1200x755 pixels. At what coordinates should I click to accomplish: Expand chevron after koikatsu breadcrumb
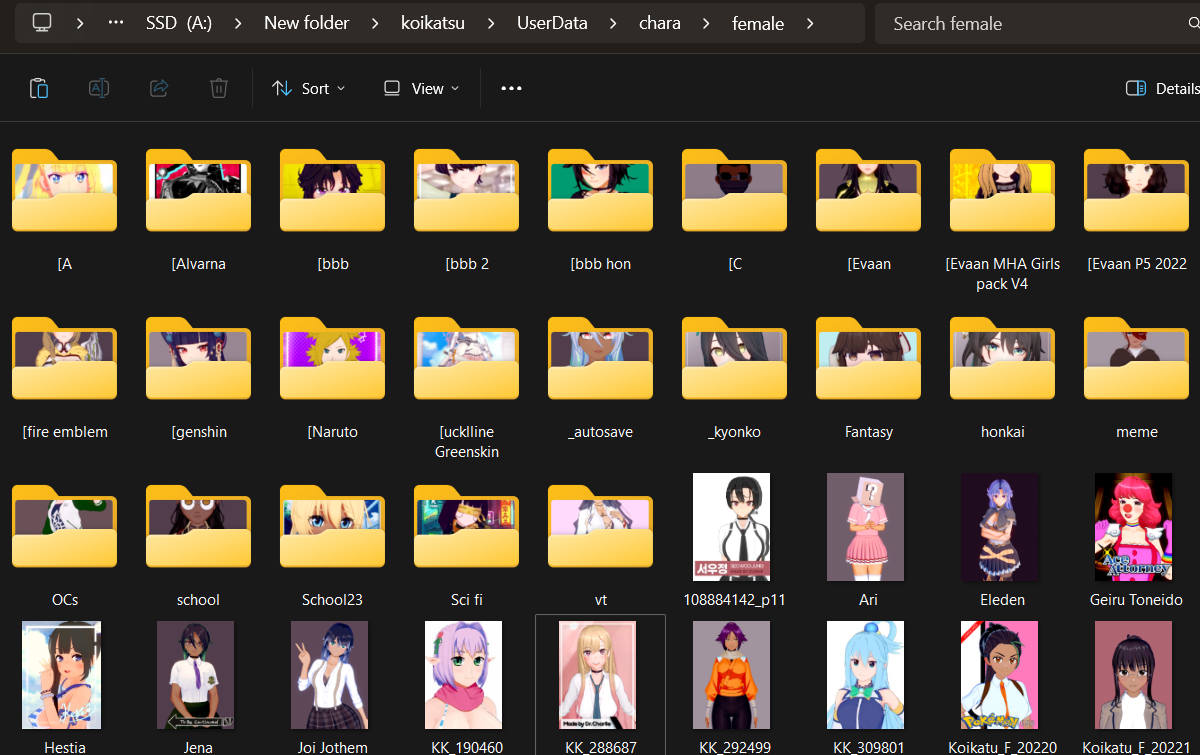click(491, 22)
